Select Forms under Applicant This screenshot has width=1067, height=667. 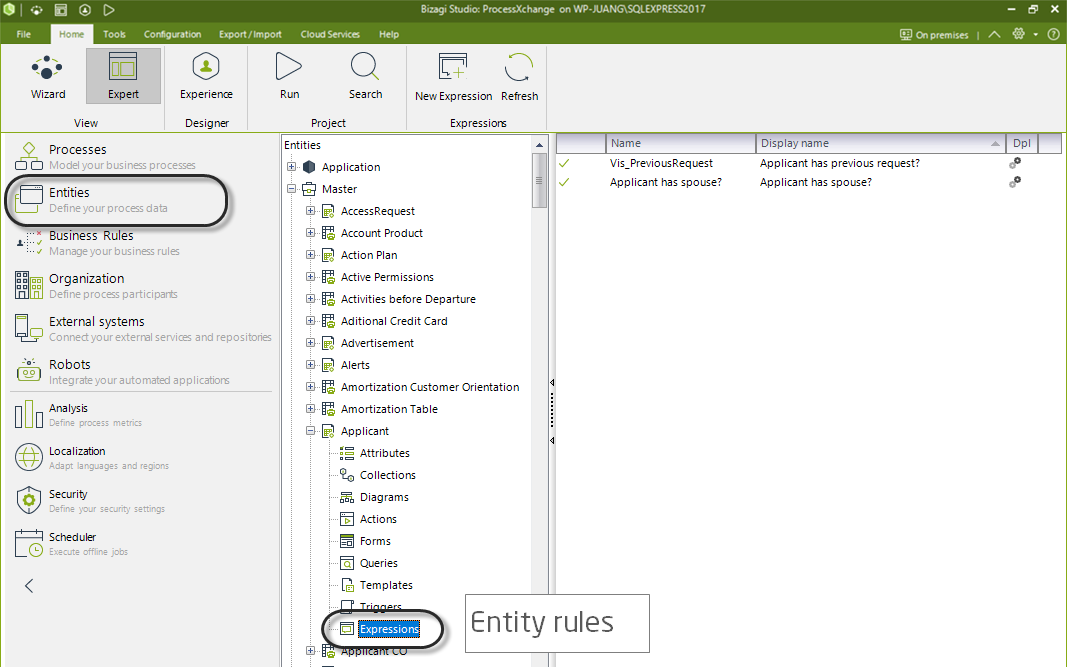coord(375,541)
